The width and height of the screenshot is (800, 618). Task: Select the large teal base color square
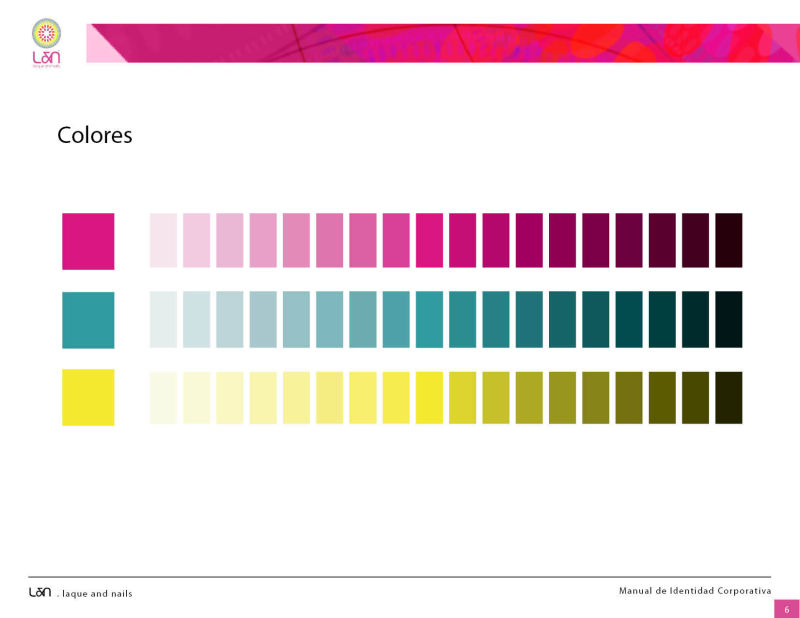coord(88,320)
